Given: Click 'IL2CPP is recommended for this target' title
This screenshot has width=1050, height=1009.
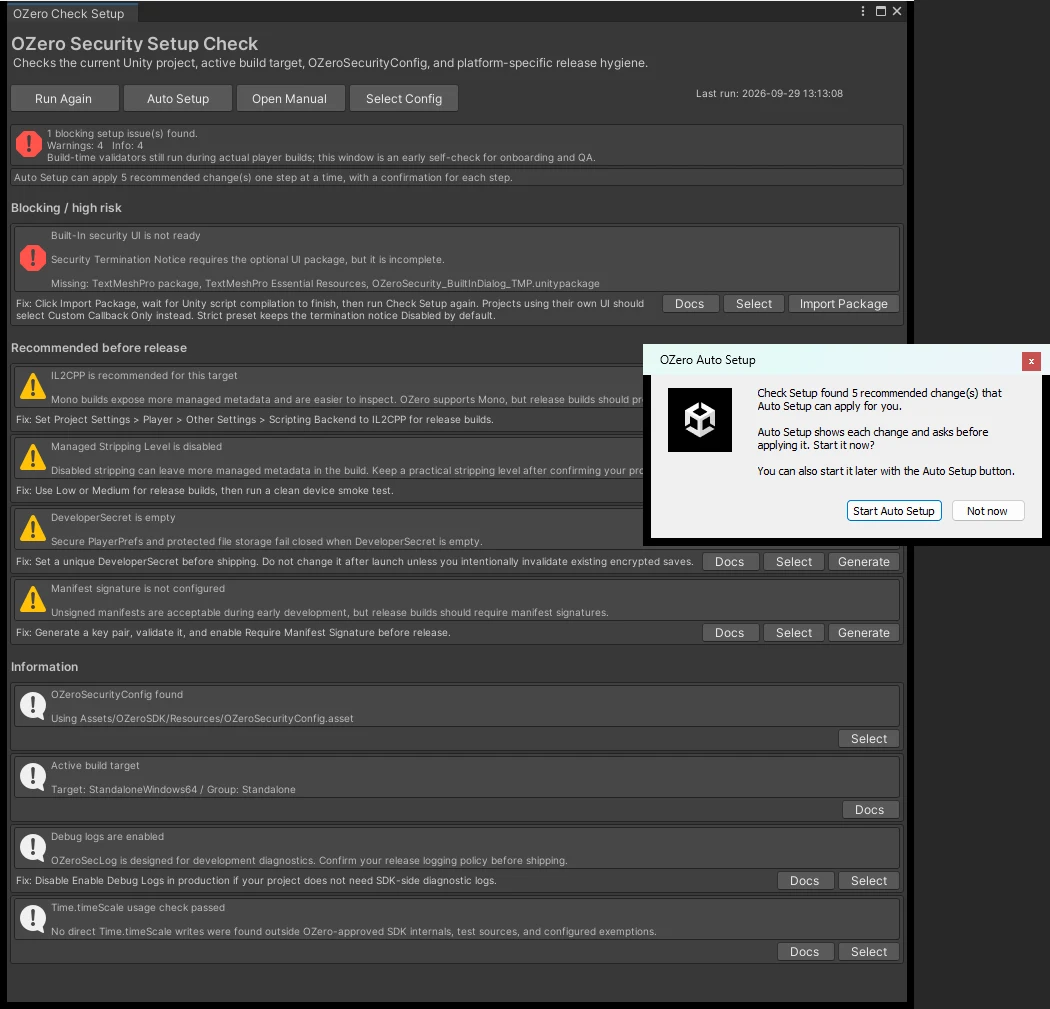Looking at the screenshot, I should [144, 376].
